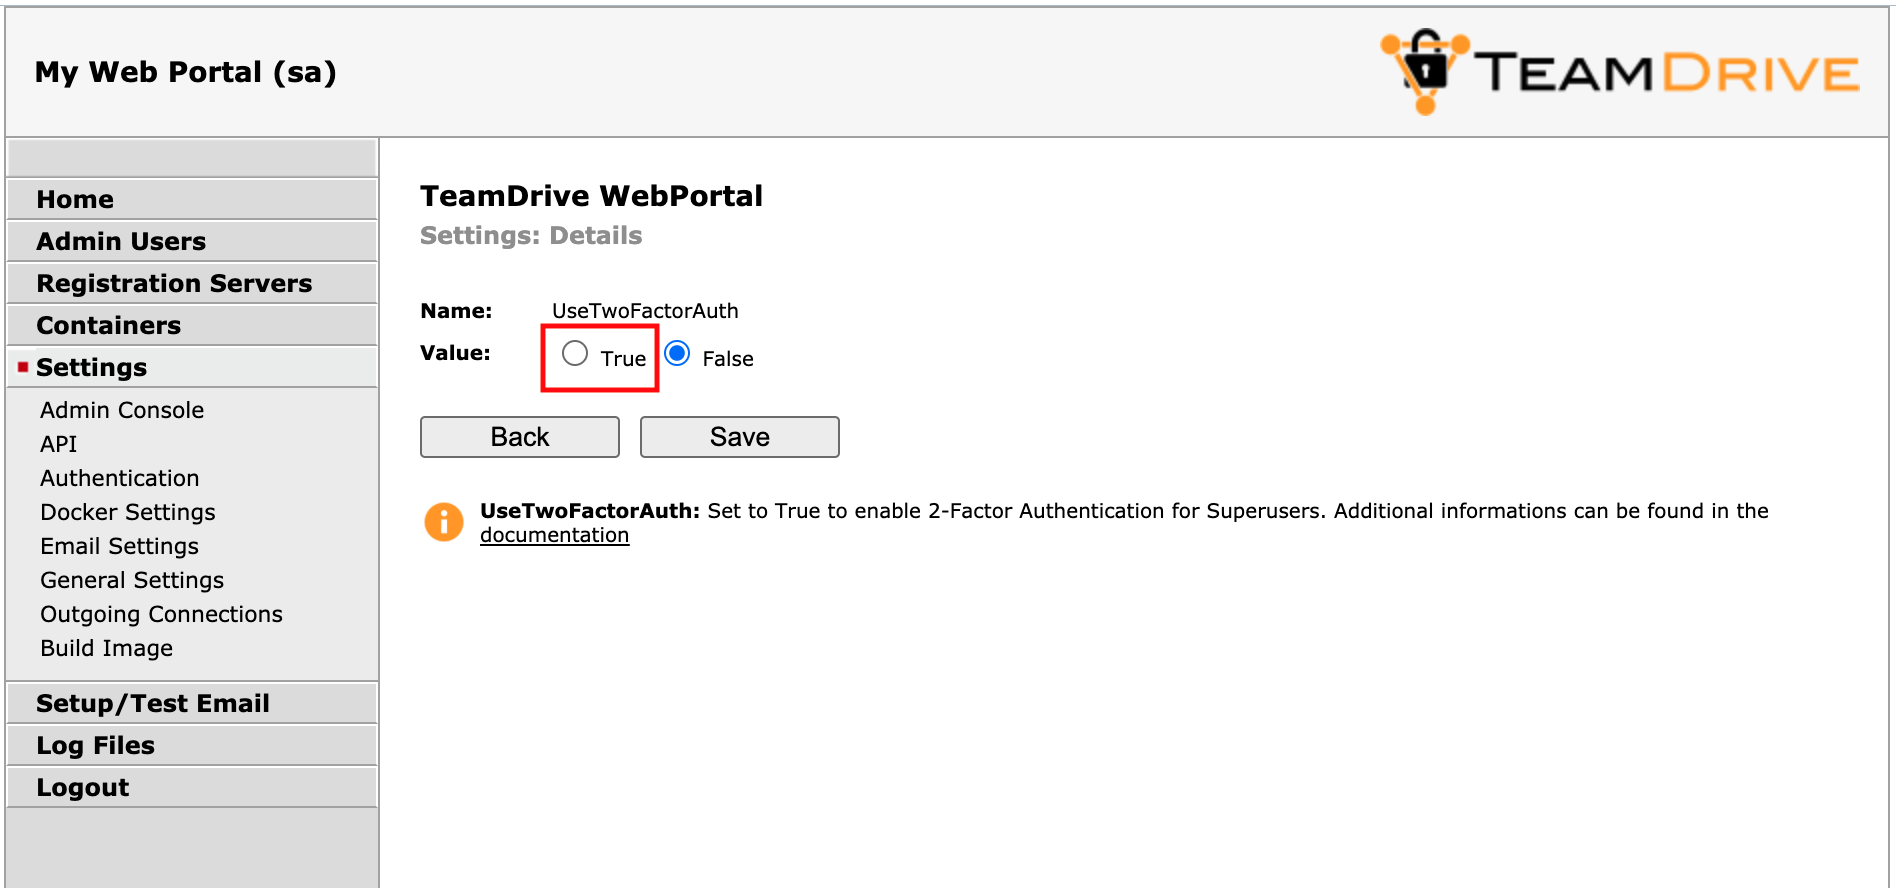Open the documentation link
This screenshot has width=1896, height=888.
[555, 535]
